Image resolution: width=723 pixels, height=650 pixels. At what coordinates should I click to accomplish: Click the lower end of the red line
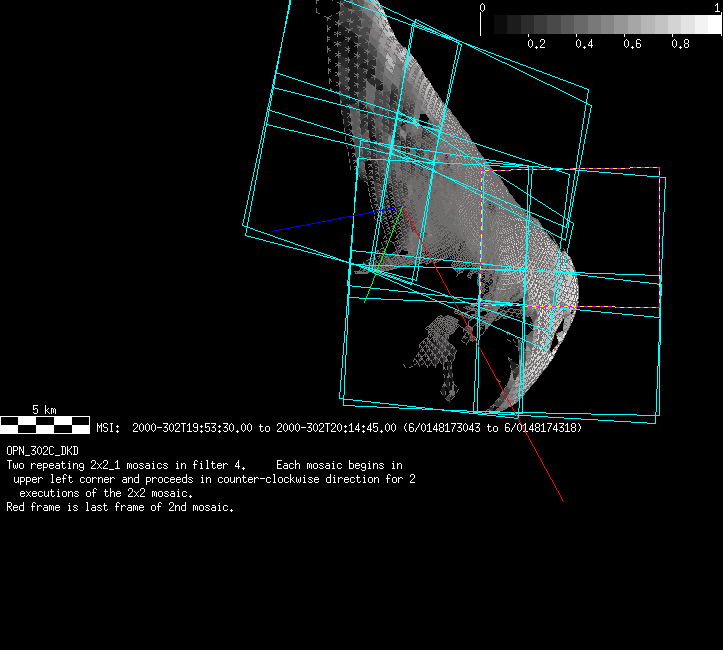click(562, 500)
